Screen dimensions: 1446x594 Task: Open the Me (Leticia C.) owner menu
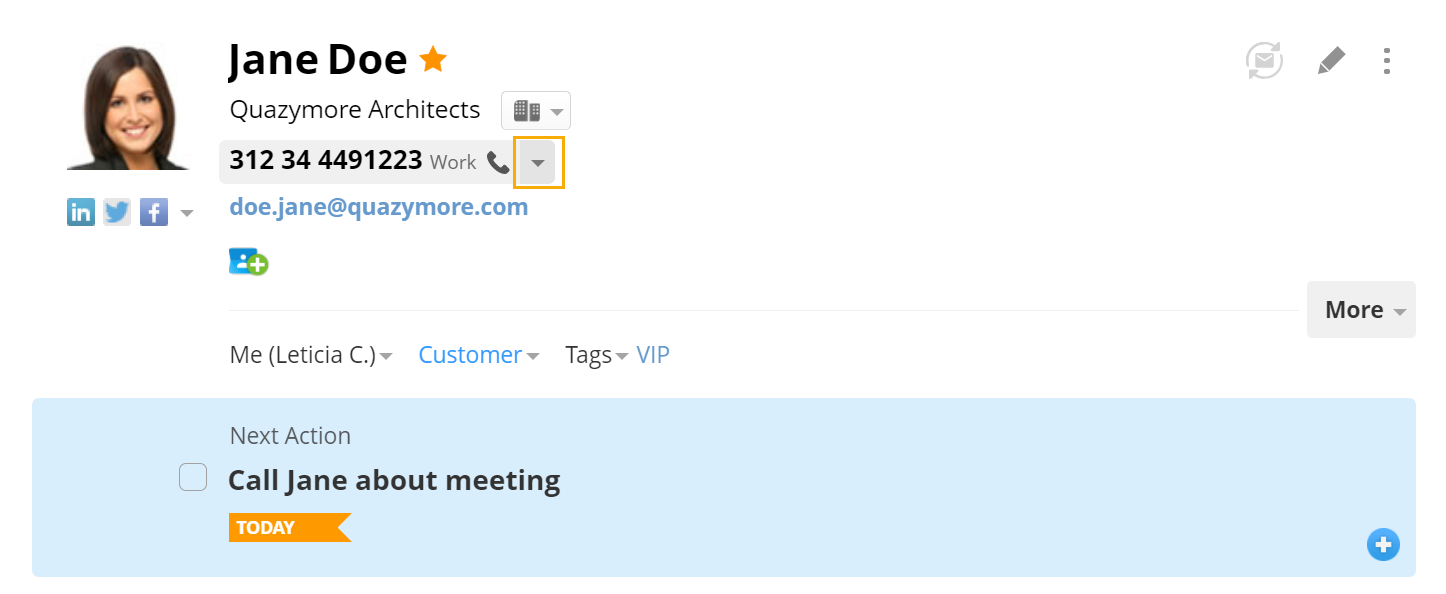pyautogui.click(x=311, y=355)
